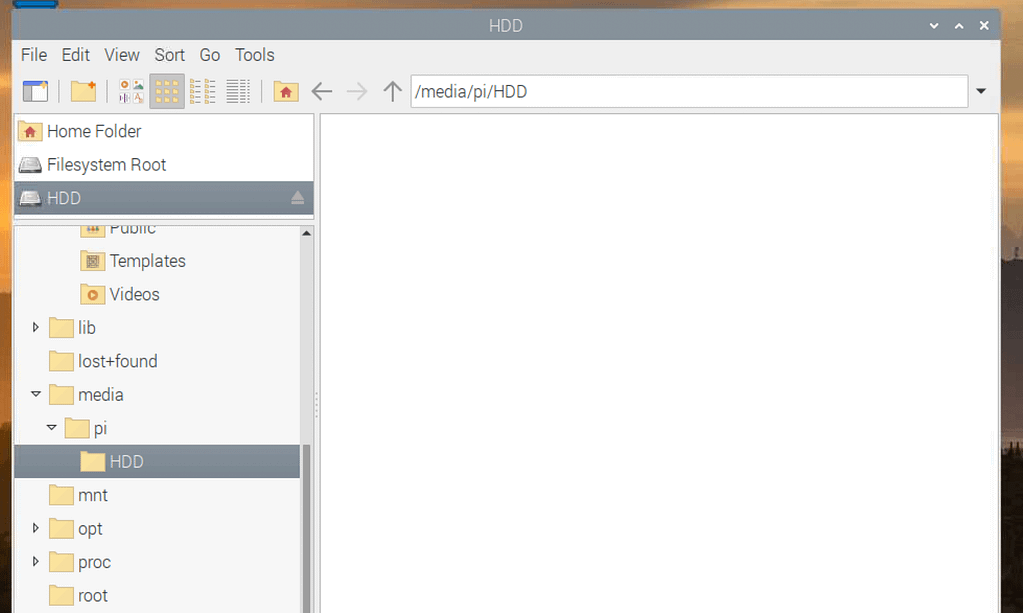Open a new window via toolbar icon
The width and height of the screenshot is (1023, 613).
pos(35,91)
